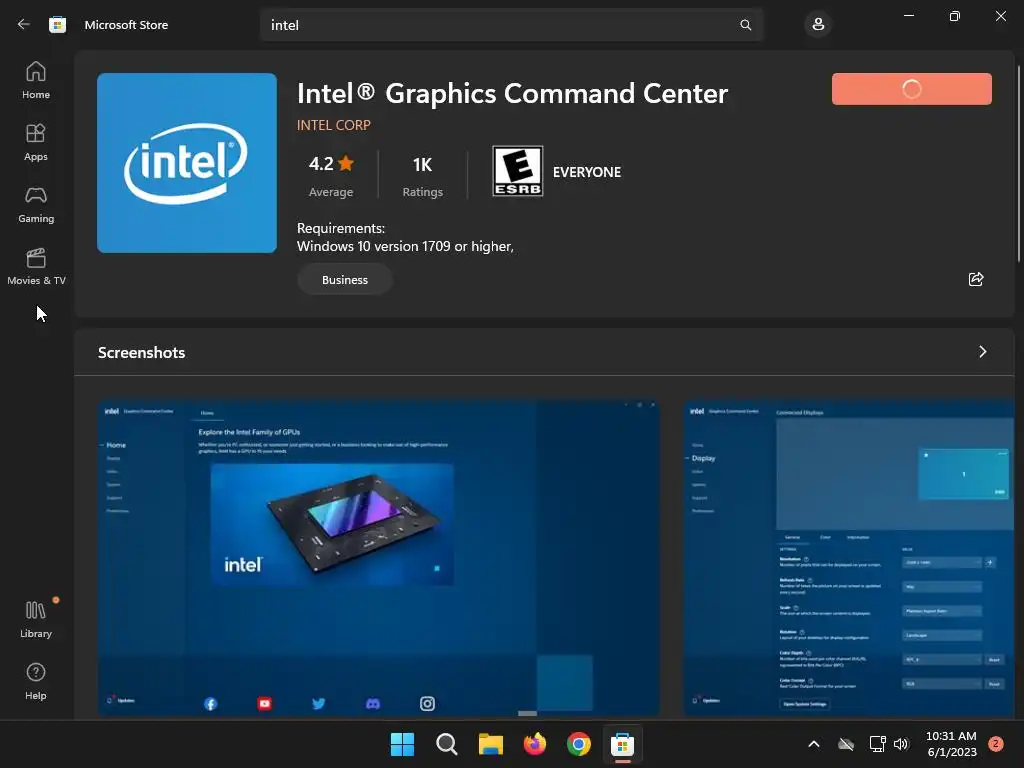Open Help in the sidebar
Image resolution: width=1024 pixels, height=768 pixels.
(36, 681)
